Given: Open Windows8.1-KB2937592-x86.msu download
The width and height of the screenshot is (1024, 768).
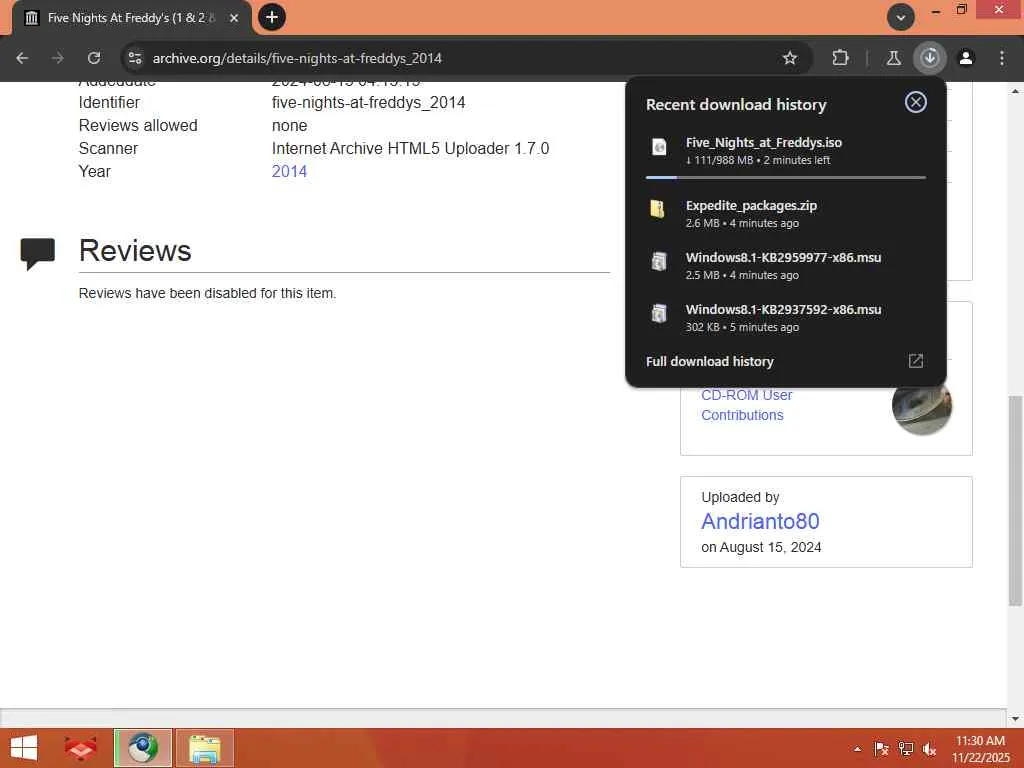Looking at the screenshot, I should tap(786, 318).
